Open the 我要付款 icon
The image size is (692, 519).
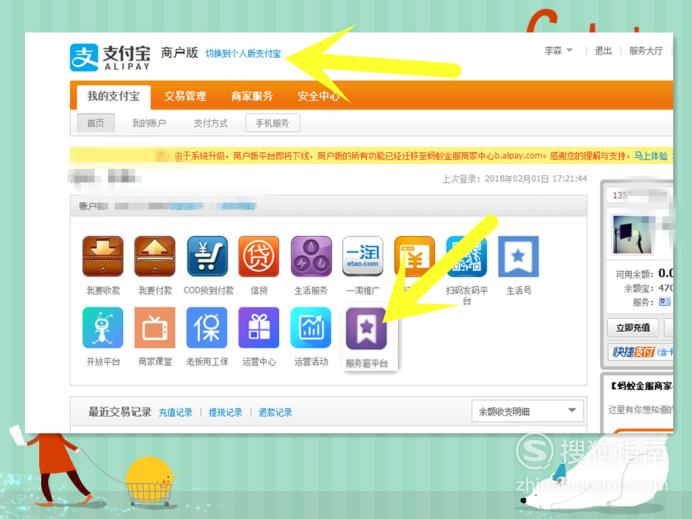(x=155, y=256)
